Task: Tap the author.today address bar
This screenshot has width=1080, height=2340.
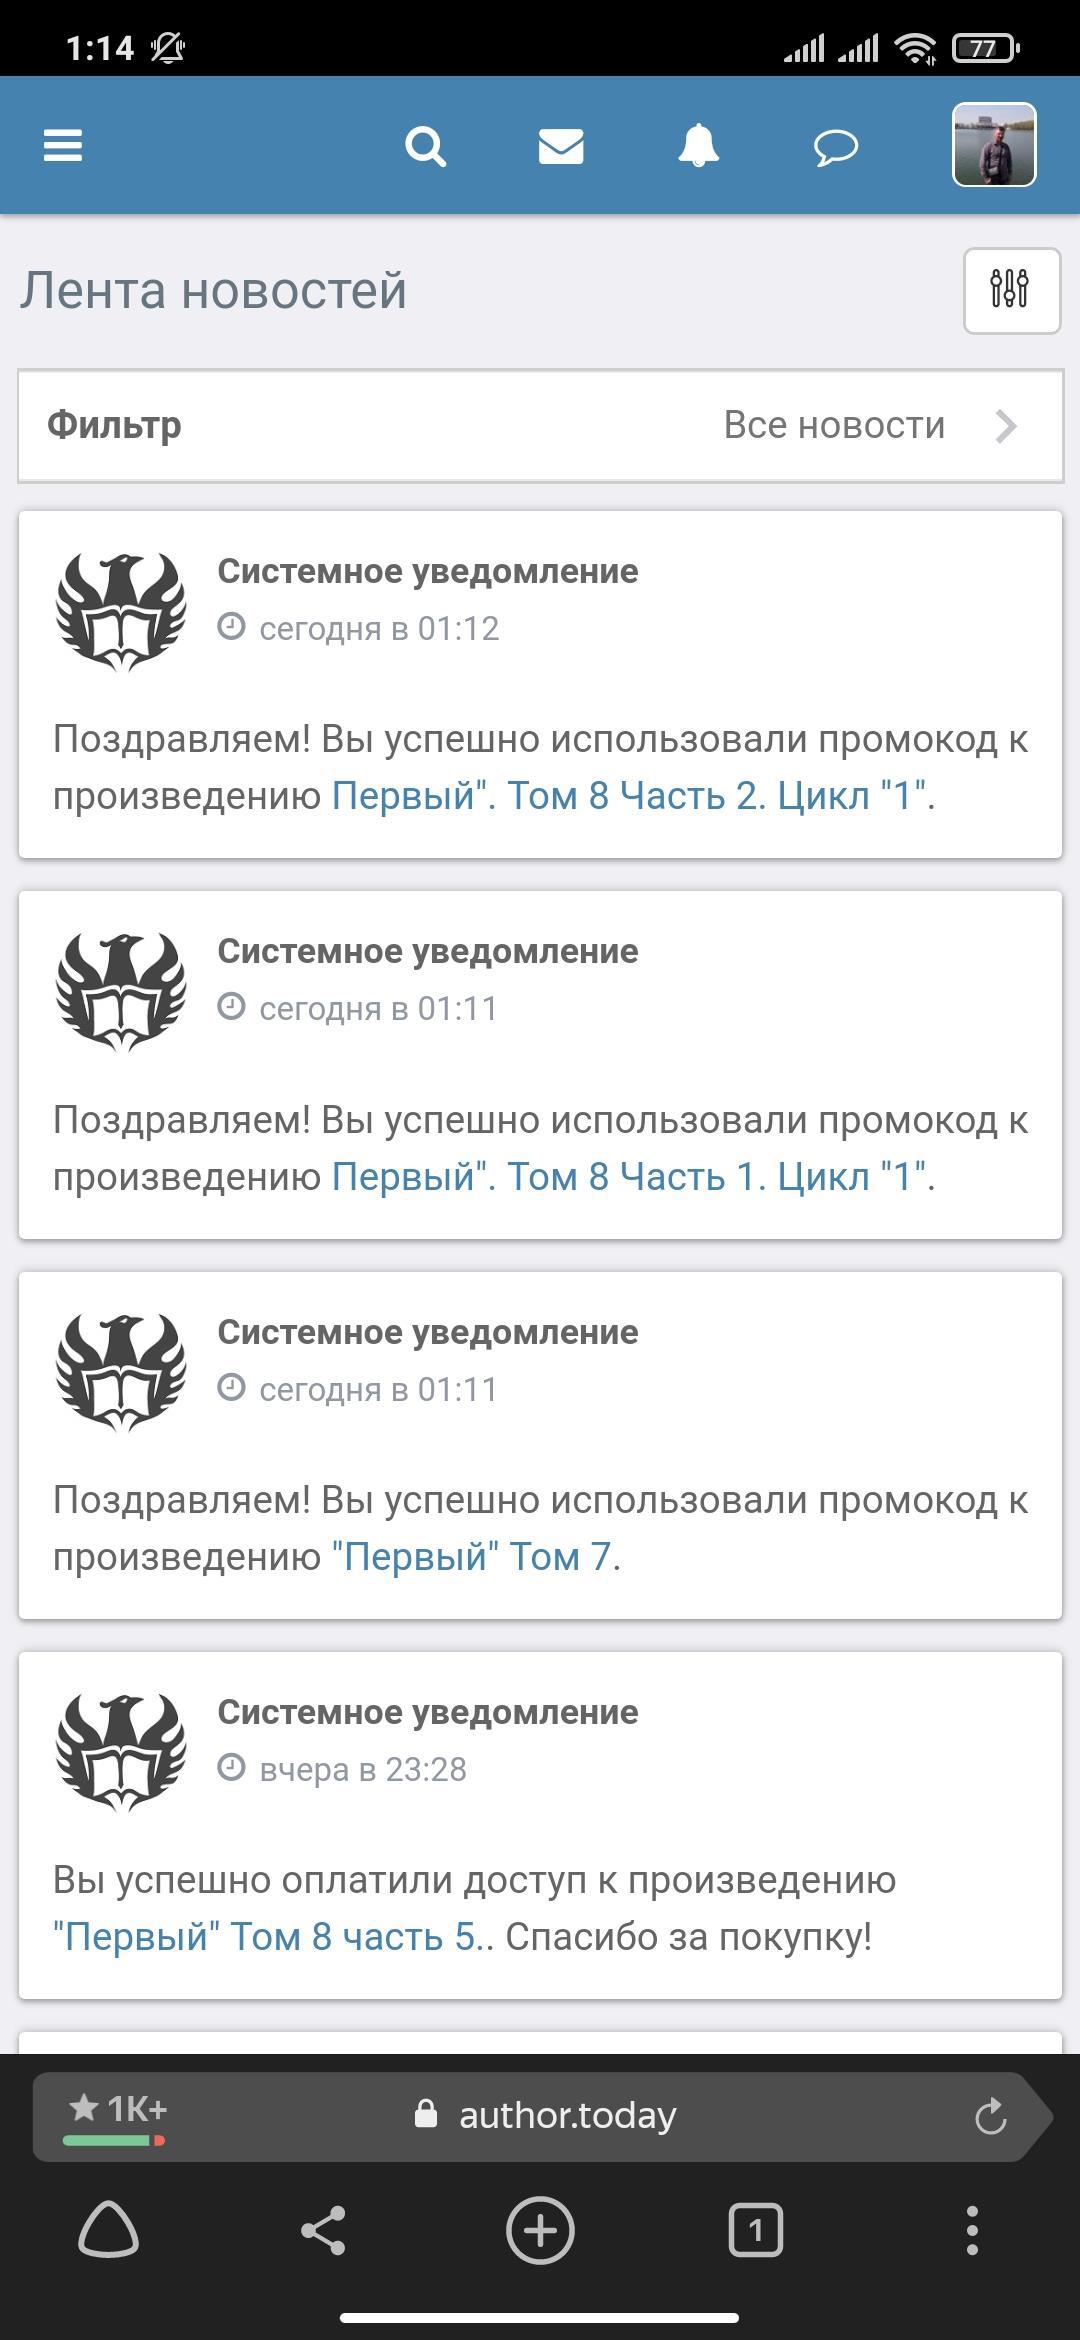Action: 566,2116
